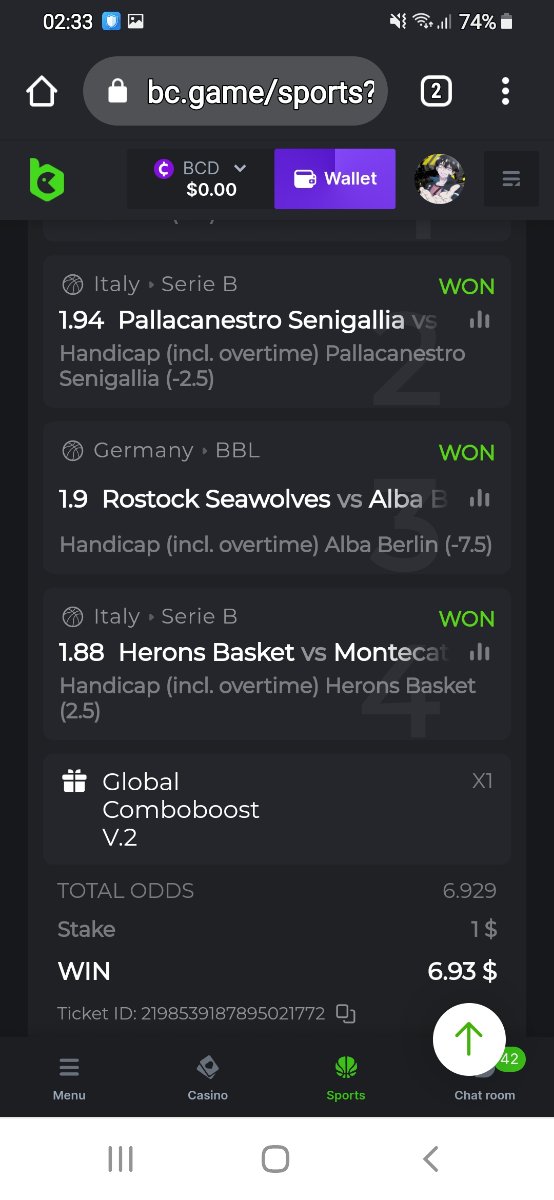Viewport: 554px width, 1200px height.
Task: View stats icon for Herons Basket match
Action: pos(480,652)
